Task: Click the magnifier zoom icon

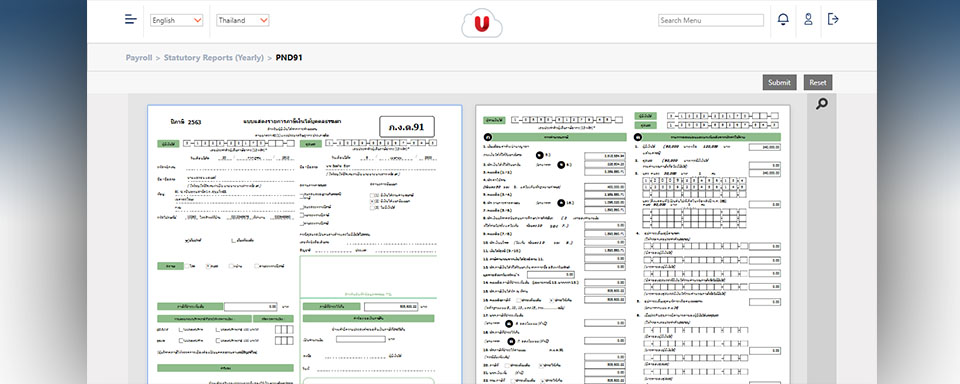Action: coord(822,104)
